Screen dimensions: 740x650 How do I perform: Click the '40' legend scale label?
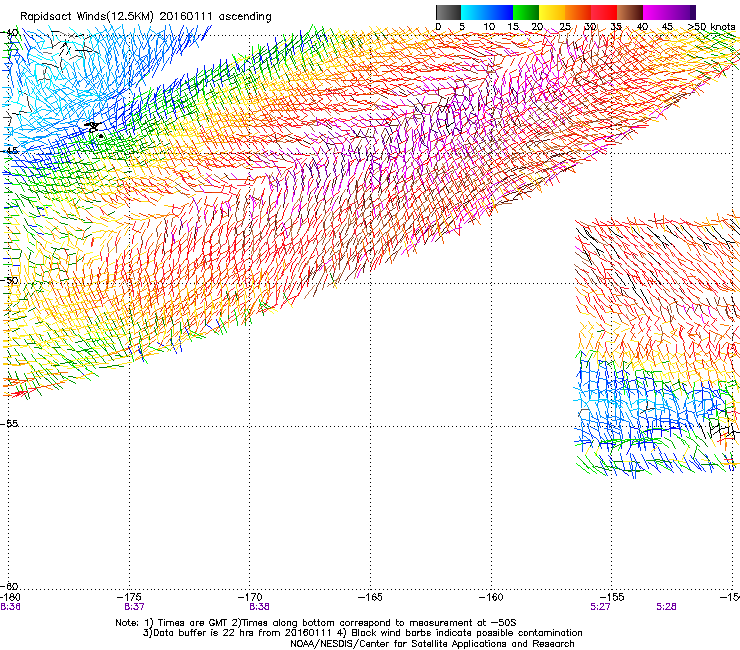(x=642, y=26)
